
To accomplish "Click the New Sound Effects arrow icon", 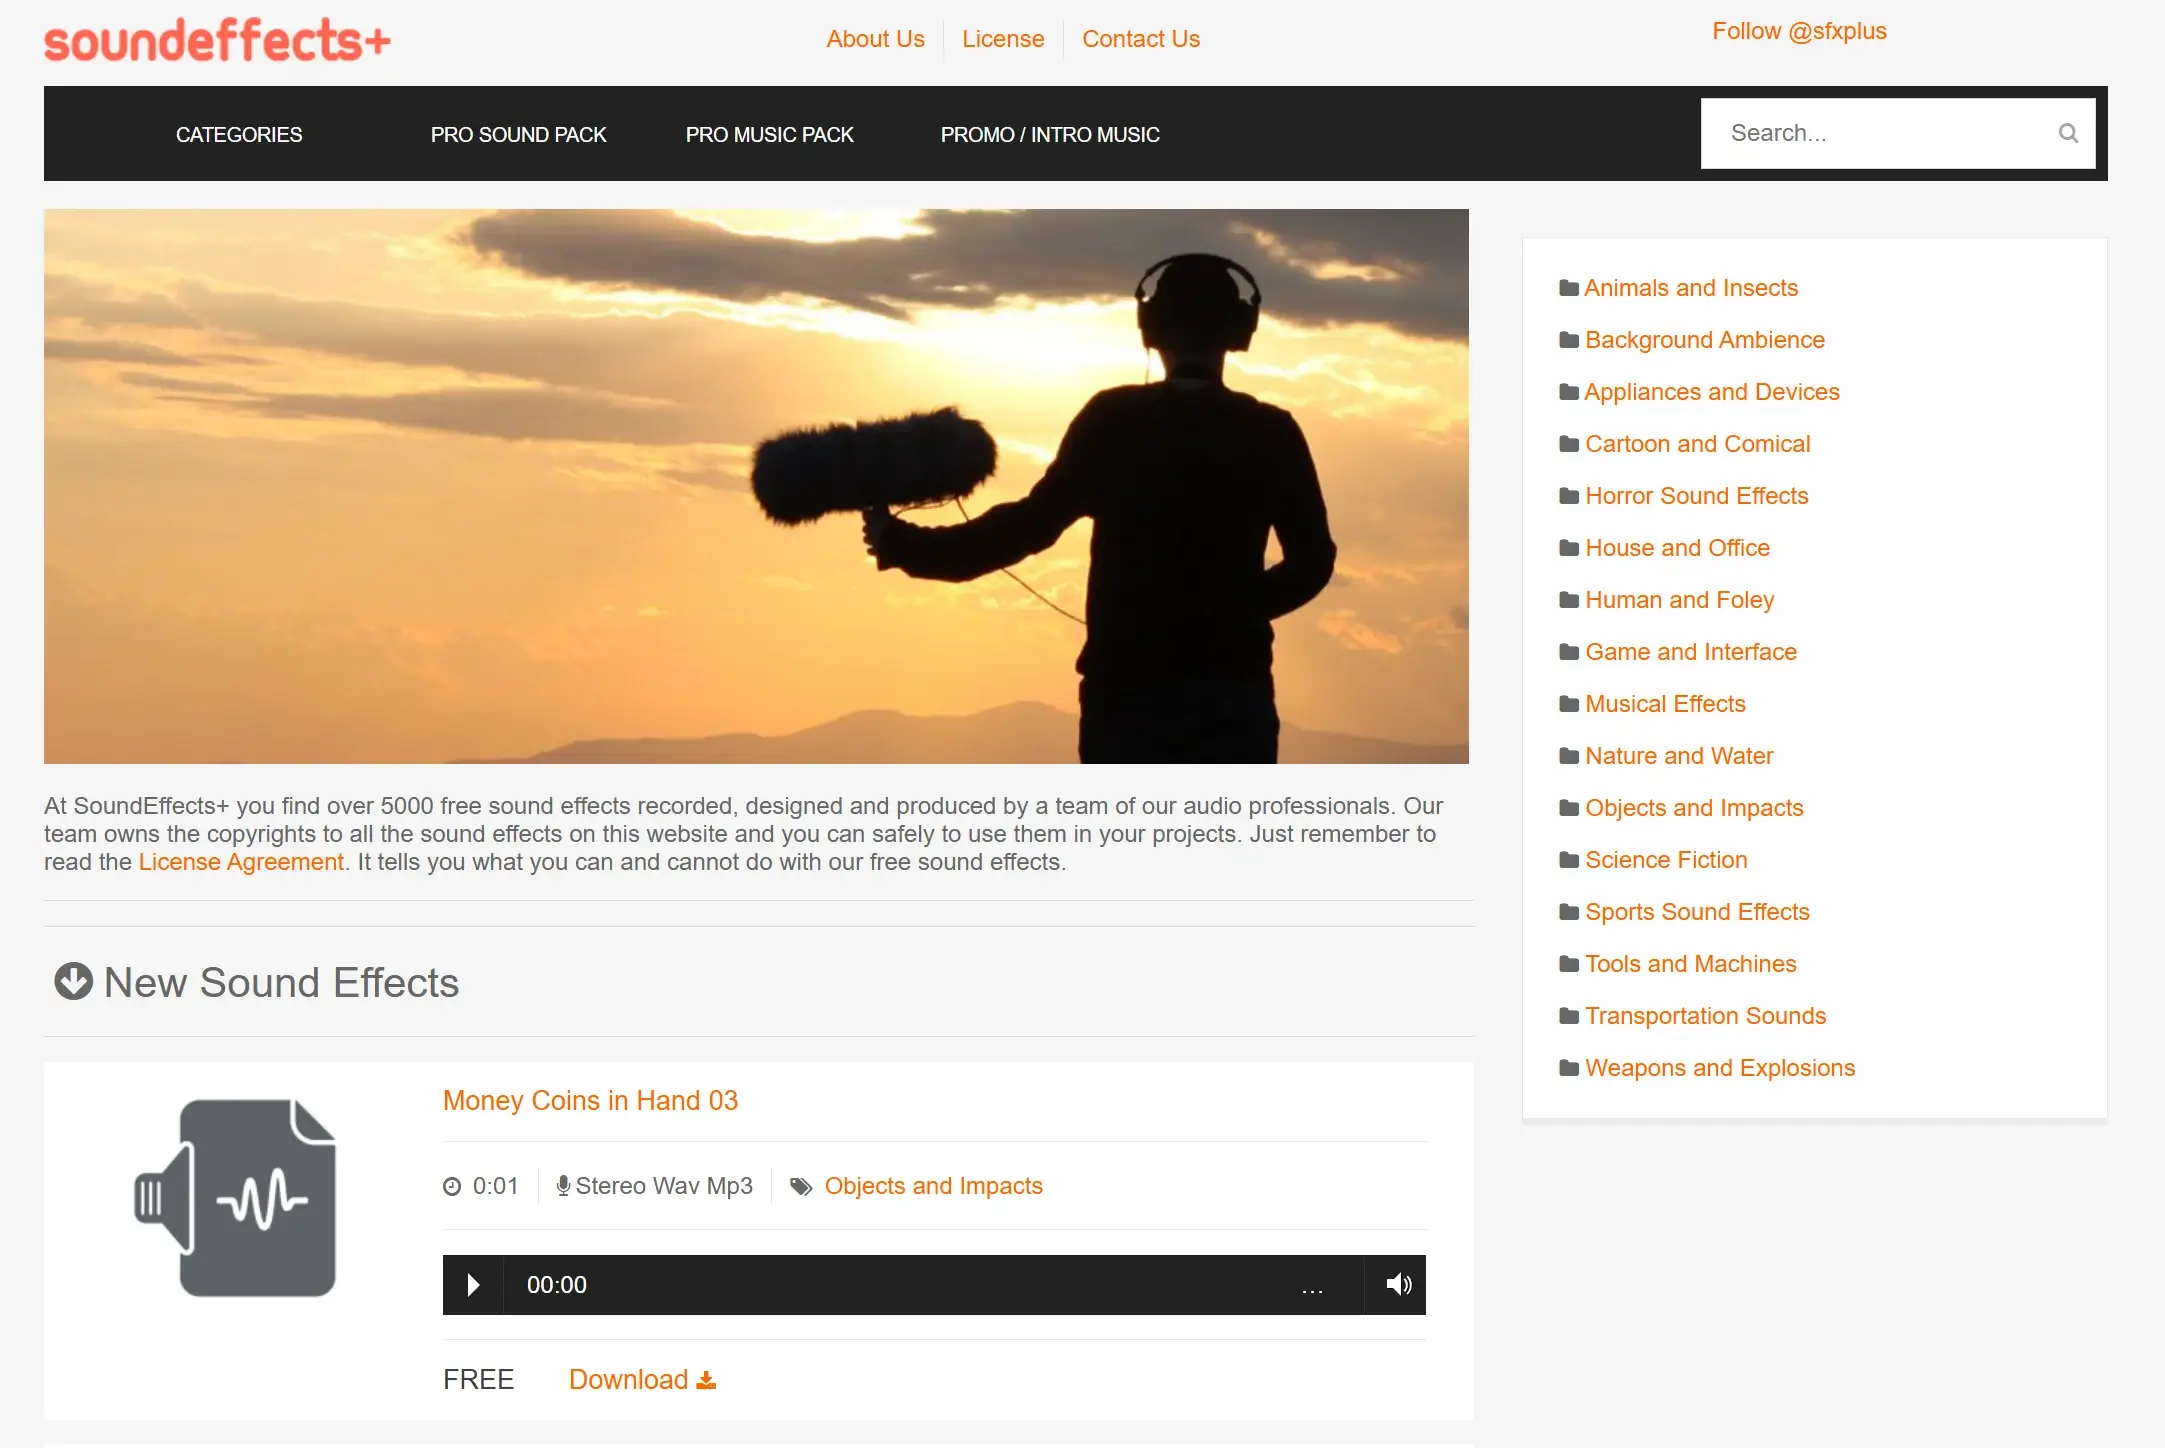I will pyautogui.click(x=73, y=982).
